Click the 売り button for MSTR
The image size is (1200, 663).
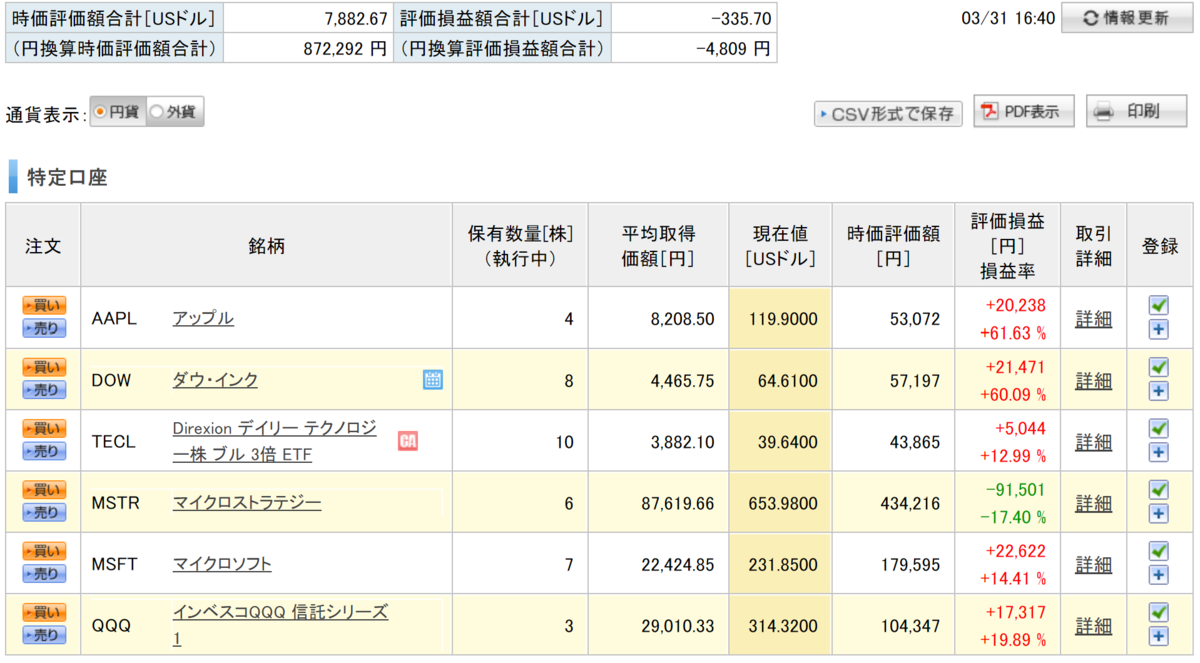pyautogui.click(x=44, y=513)
